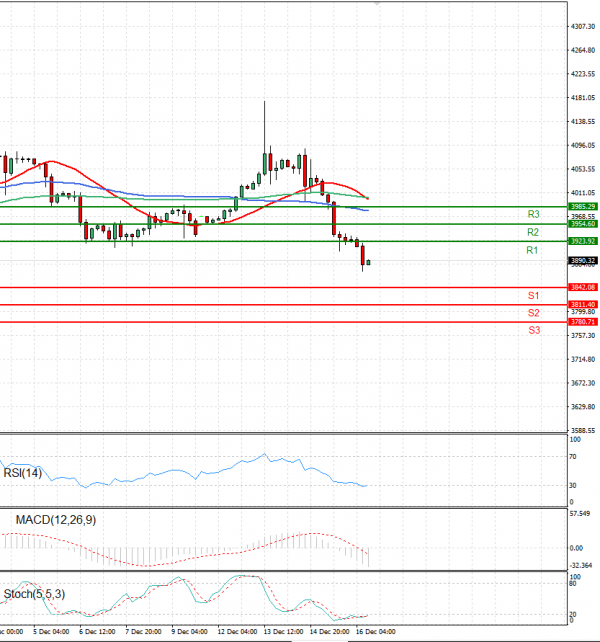Click the 12 Dec 04:00 time label
Image resolution: width=600 pixels, height=642 pixels.
point(237,632)
